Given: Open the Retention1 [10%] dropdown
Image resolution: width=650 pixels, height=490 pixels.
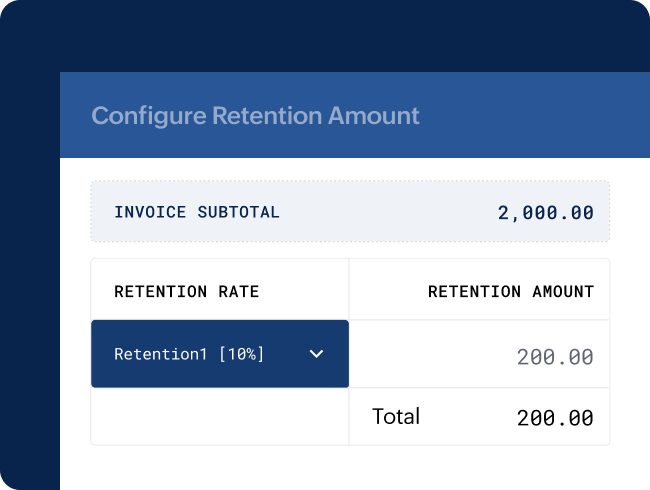Looking at the screenshot, I should [219, 354].
